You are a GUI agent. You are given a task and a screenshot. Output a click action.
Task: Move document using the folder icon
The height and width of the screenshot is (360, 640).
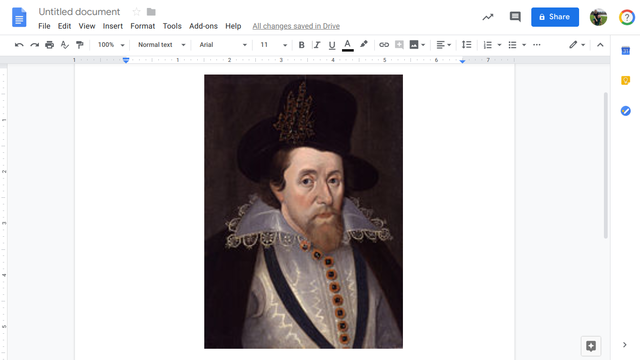151,12
